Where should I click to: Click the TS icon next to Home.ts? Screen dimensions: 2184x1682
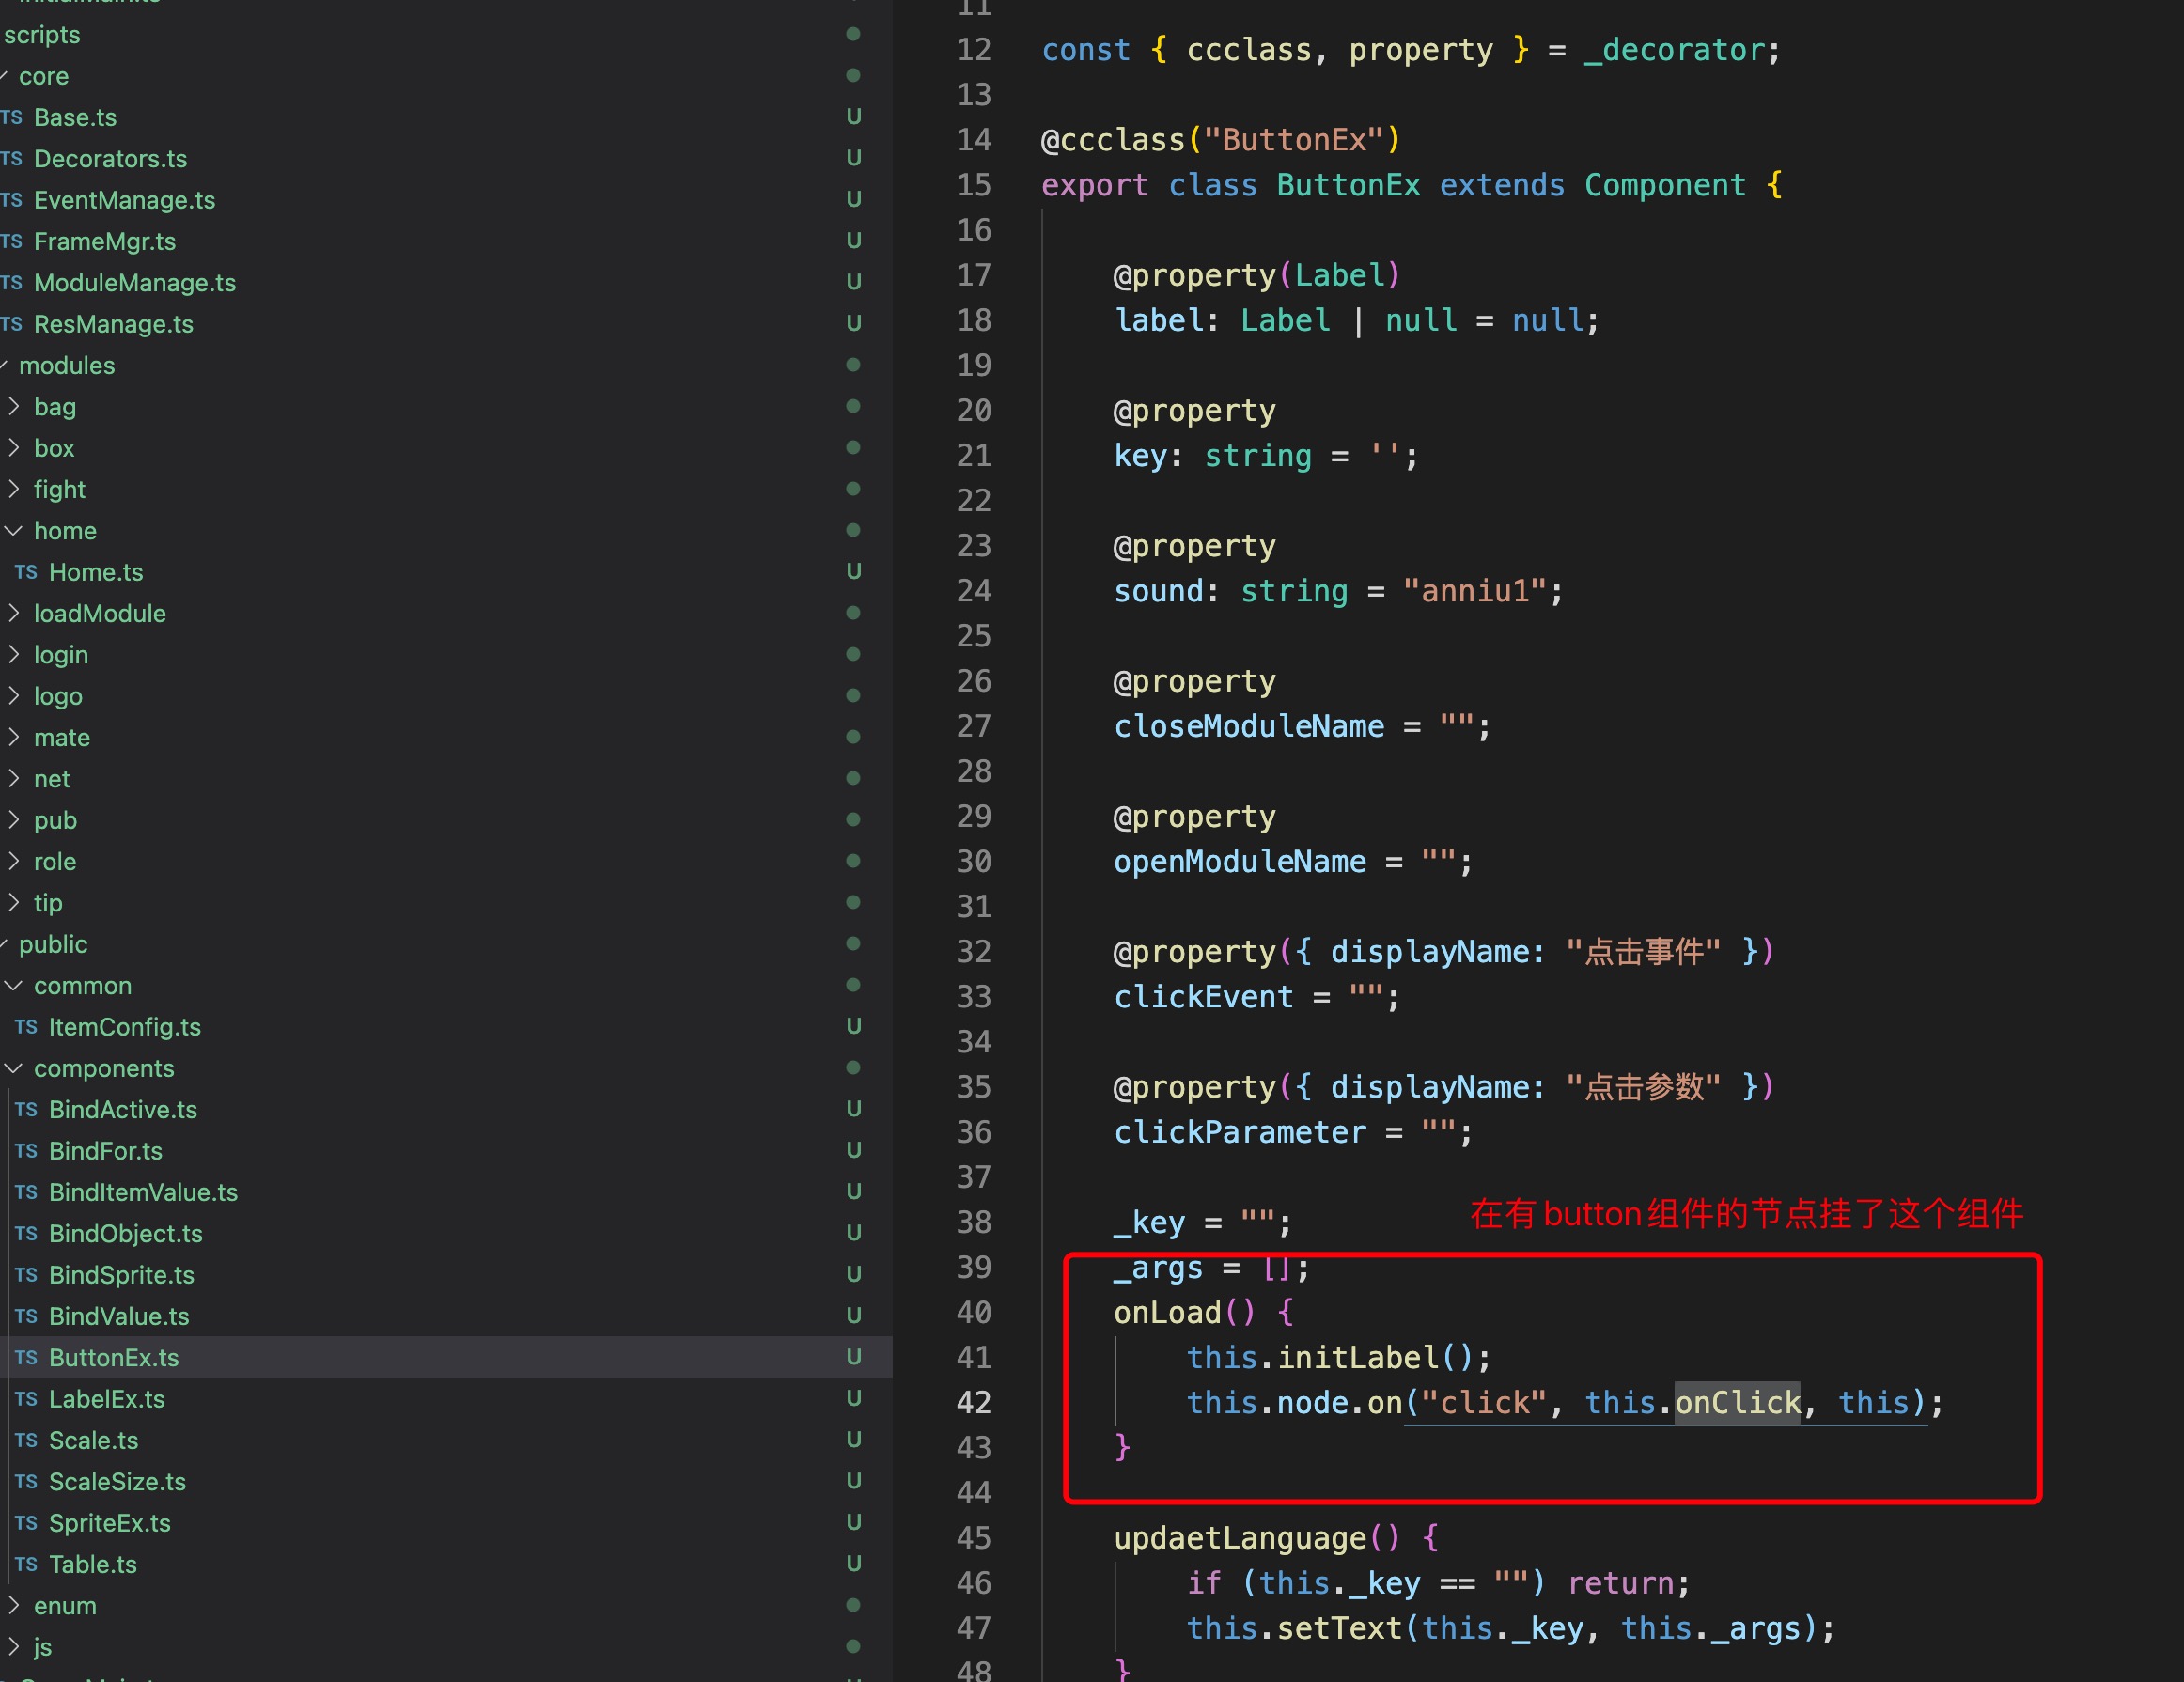[26, 572]
